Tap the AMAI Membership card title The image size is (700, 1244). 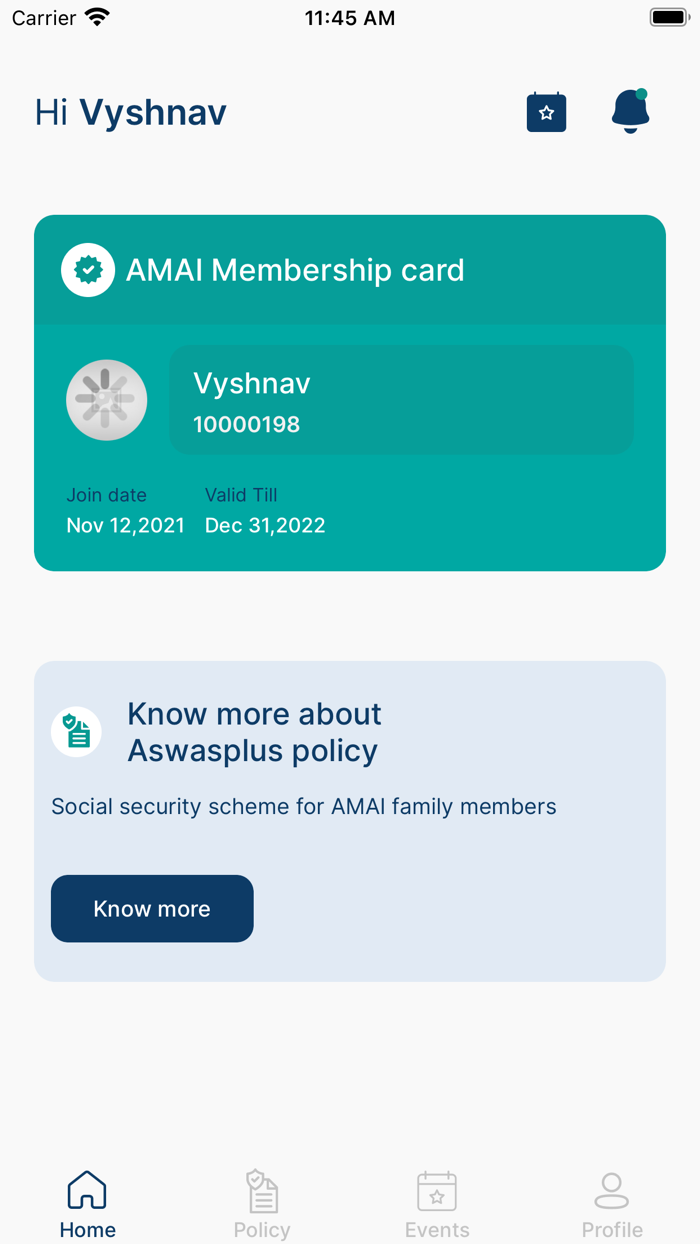pyautogui.click(x=295, y=270)
